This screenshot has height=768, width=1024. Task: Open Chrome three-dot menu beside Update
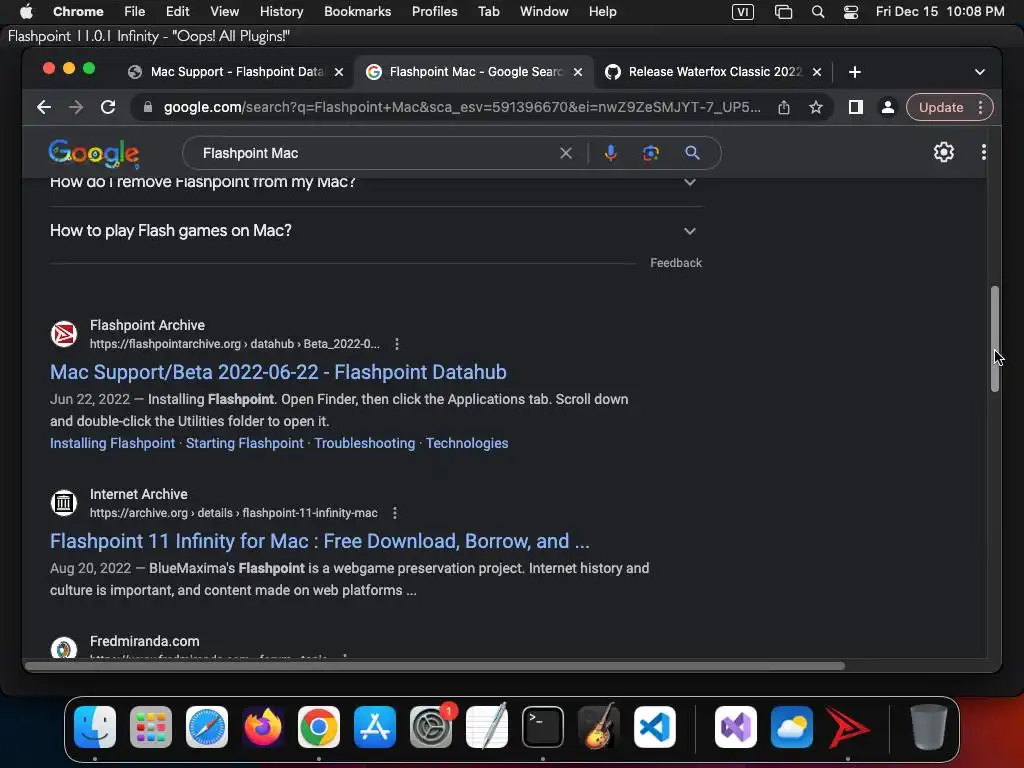(x=980, y=107)
